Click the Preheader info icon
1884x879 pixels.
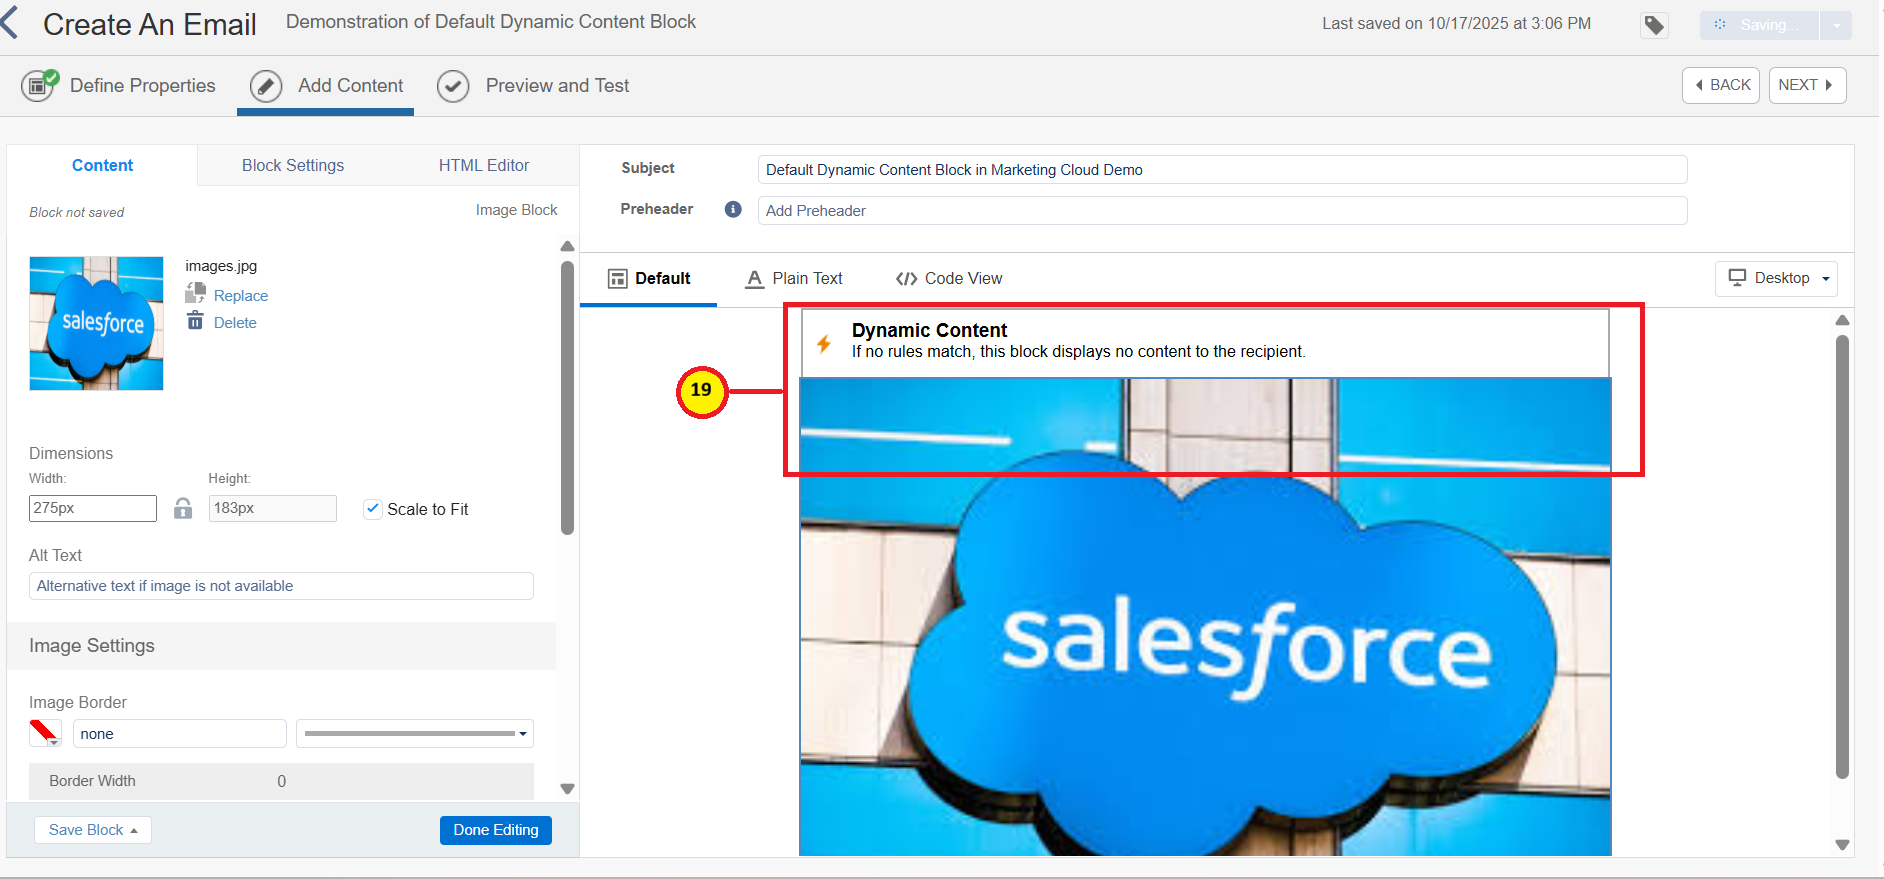point(733,209)
